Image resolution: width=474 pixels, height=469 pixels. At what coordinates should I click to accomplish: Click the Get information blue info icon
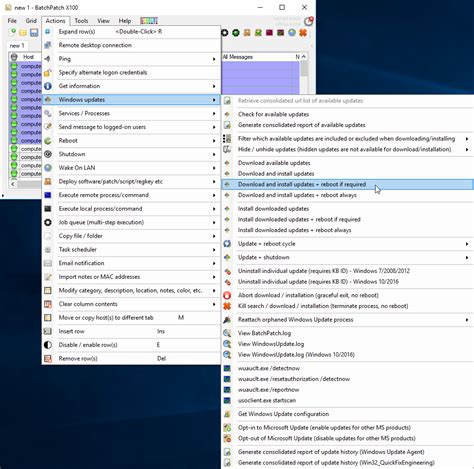(x=48, y=86)
